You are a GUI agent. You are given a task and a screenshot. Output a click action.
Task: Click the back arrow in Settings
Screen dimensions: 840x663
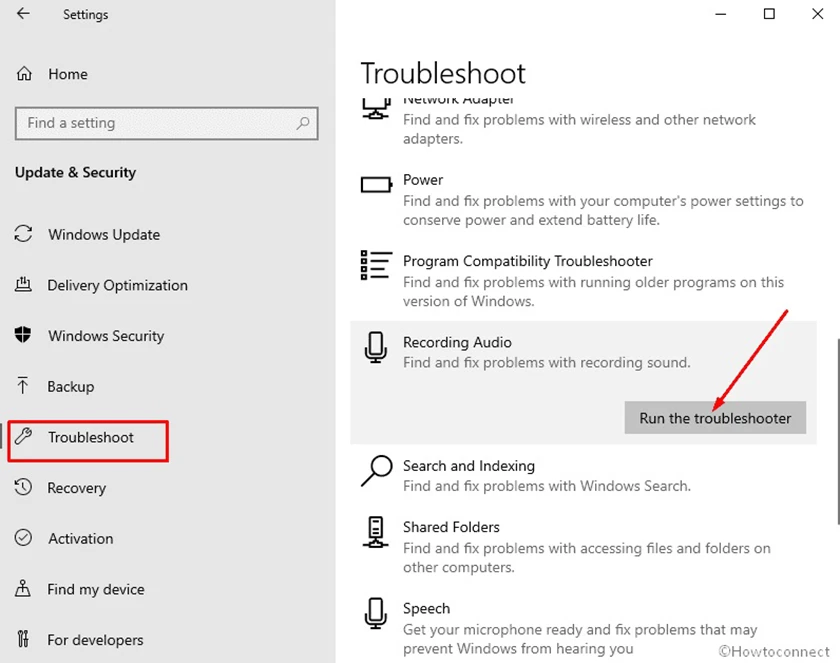point(23,13)
